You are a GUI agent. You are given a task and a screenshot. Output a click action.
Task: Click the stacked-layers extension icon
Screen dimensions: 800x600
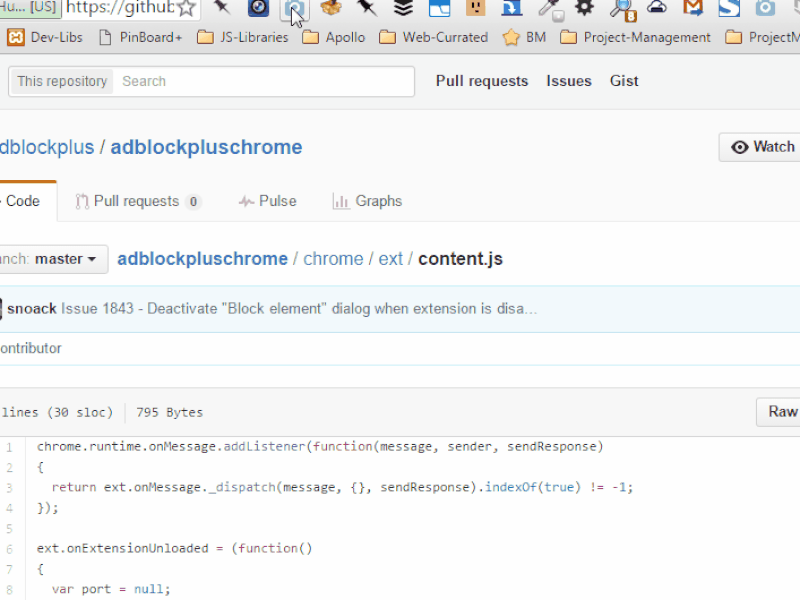pyautogui.click(x=402, y=9)
